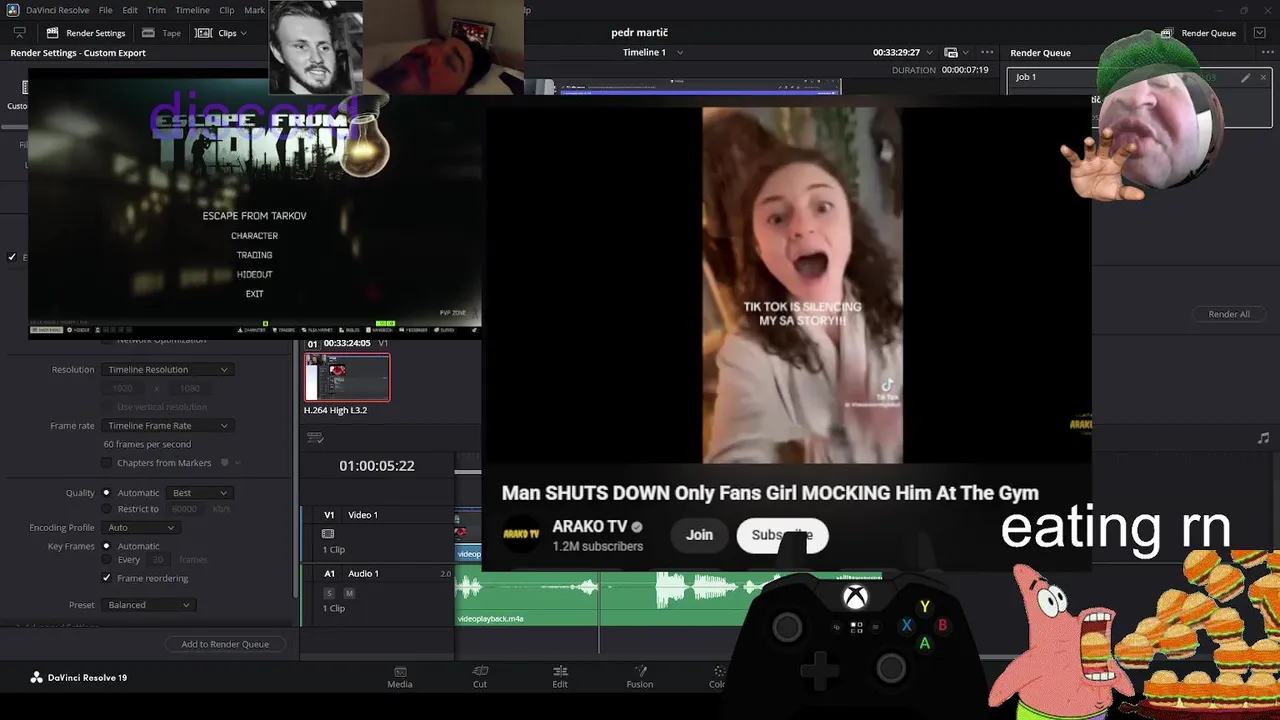1280x720 pixels.
Task: Click the music note icon at right
Action: [x=1263, y=438]
